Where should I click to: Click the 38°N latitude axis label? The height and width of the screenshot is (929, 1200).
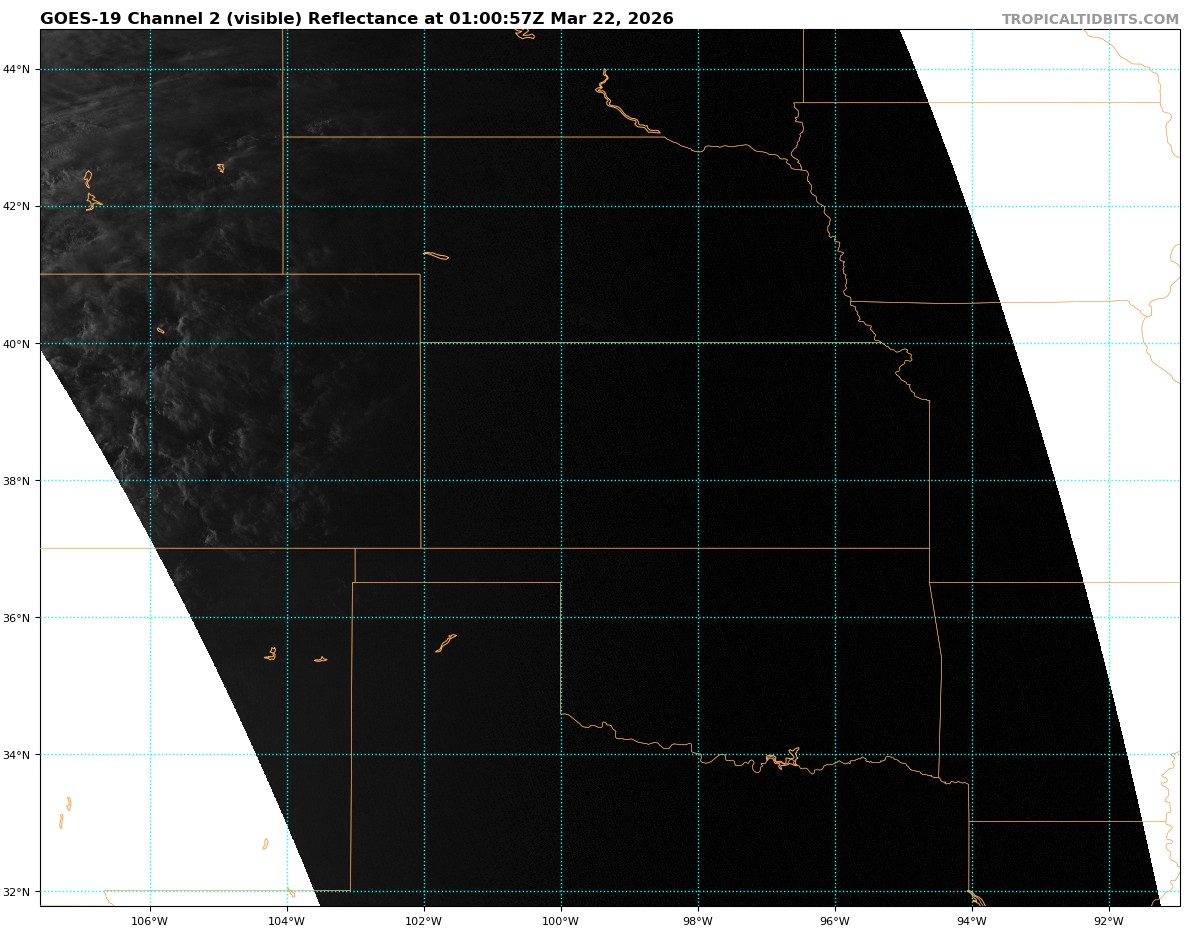click(x=16, y=480)
